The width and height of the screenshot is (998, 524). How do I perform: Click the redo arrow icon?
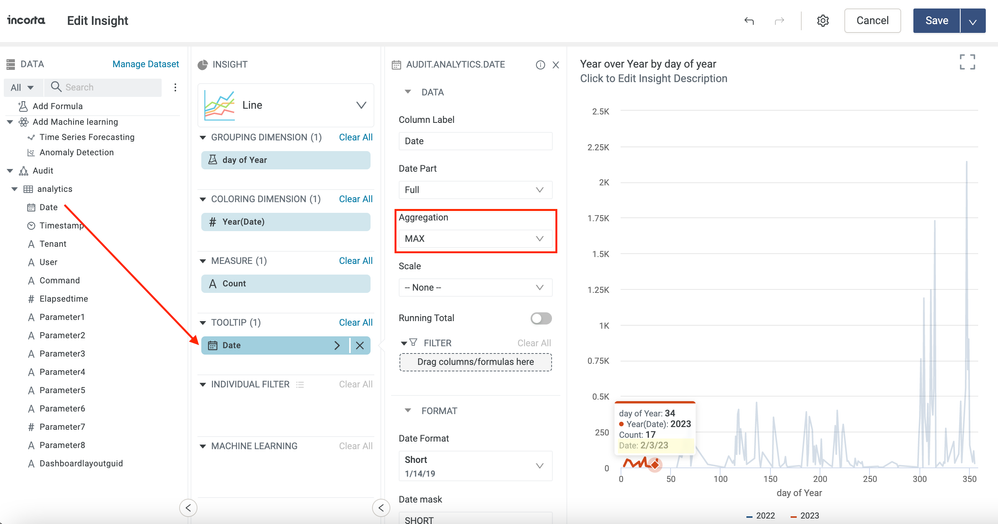point(779,21)
